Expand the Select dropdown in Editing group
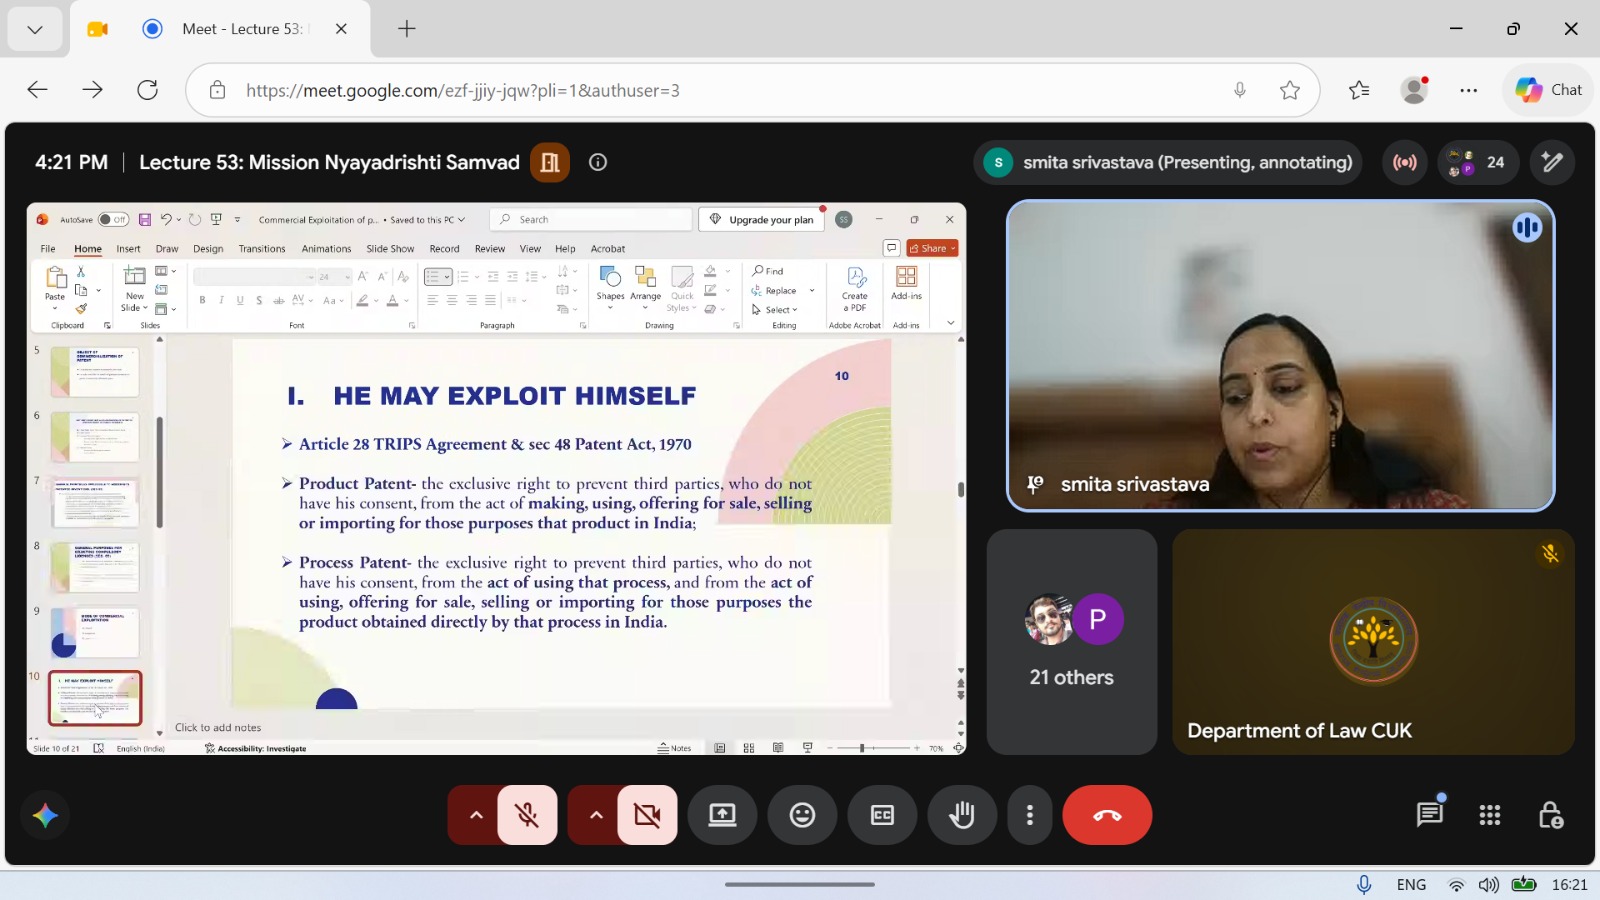The width and height of the screenshot is (1600, 900). (x=775, y=310)
